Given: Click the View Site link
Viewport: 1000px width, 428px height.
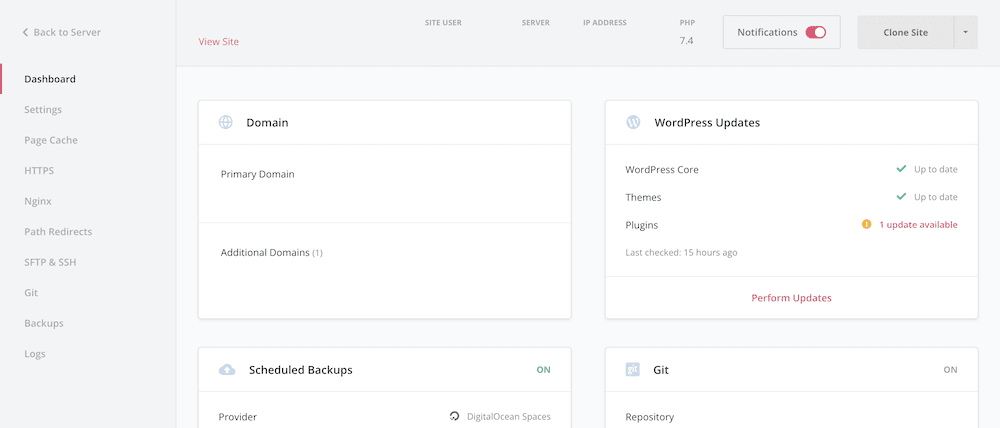Looking at the screenshot, I should pos(219,41).
